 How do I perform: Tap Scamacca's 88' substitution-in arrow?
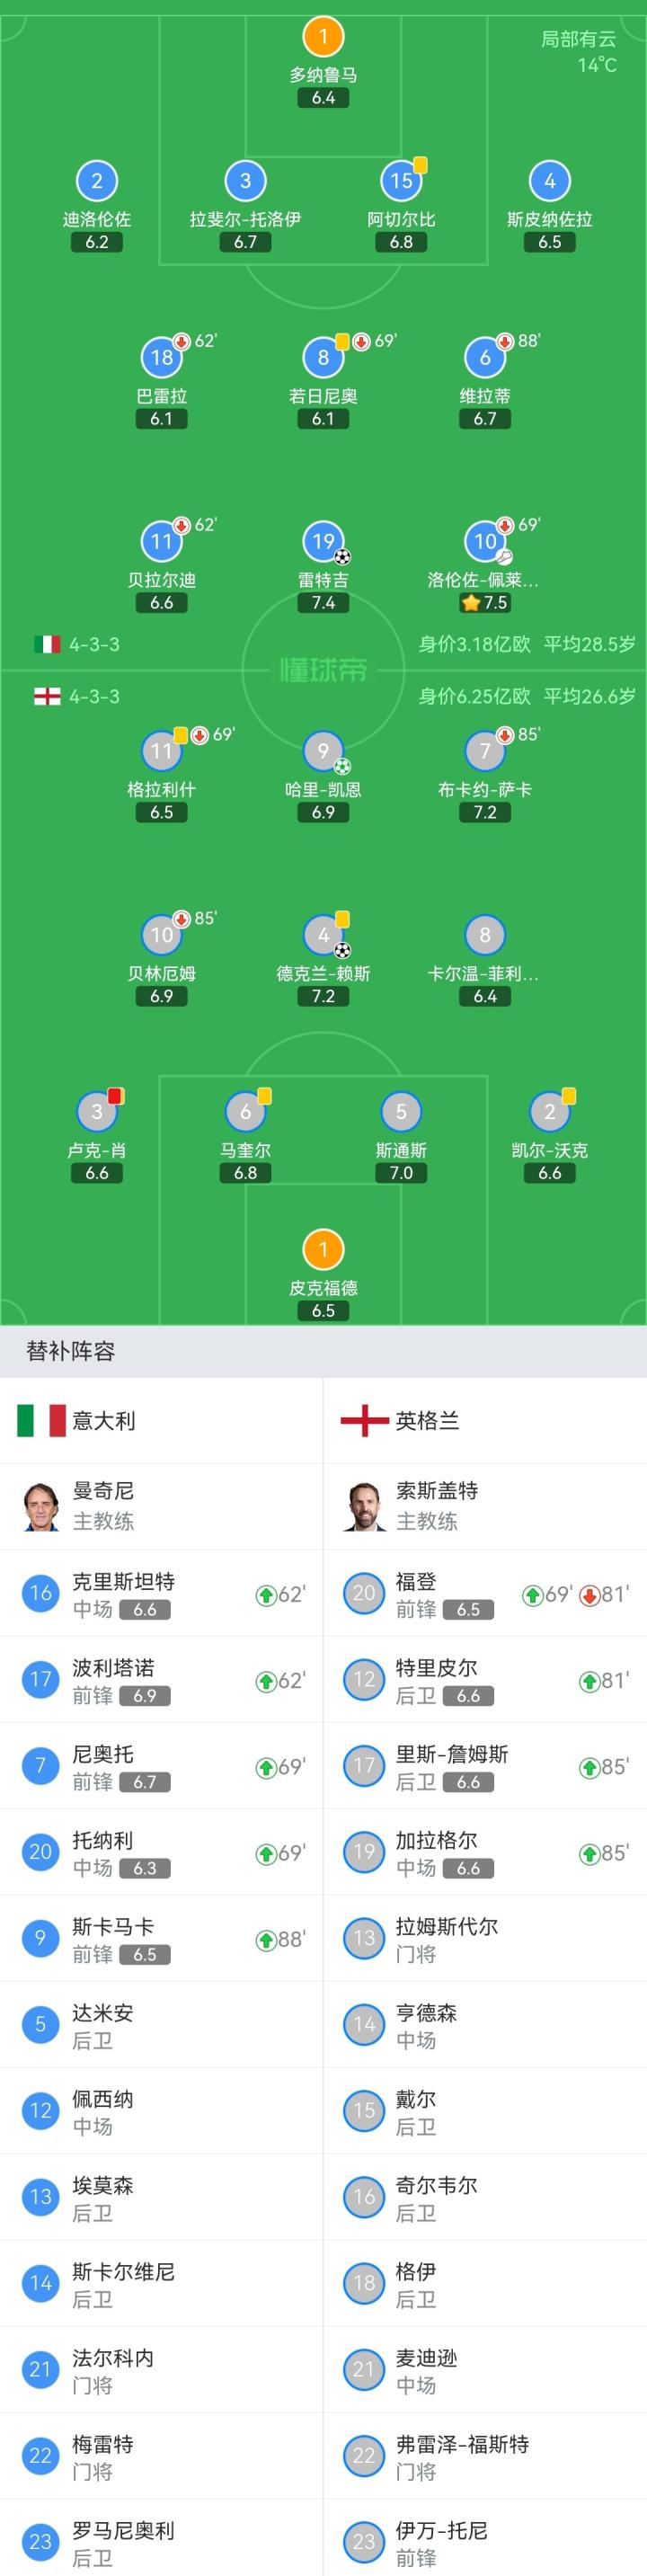click(266, 1940)
